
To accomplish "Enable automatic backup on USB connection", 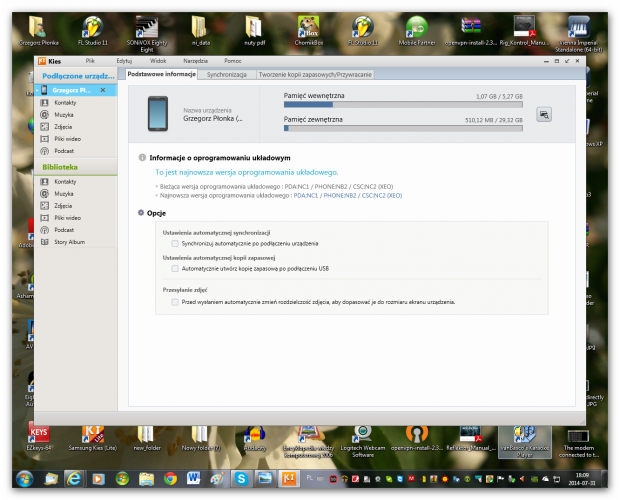I will pos(175,269).
